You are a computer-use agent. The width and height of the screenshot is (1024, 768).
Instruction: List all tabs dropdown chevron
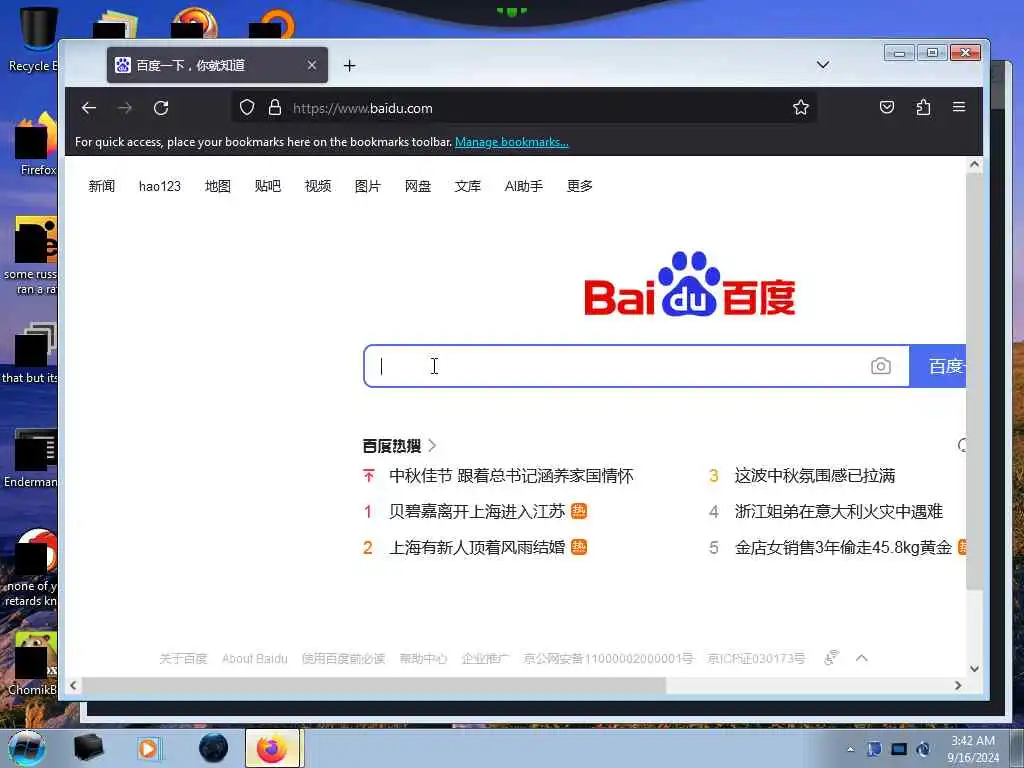(823, 65)
